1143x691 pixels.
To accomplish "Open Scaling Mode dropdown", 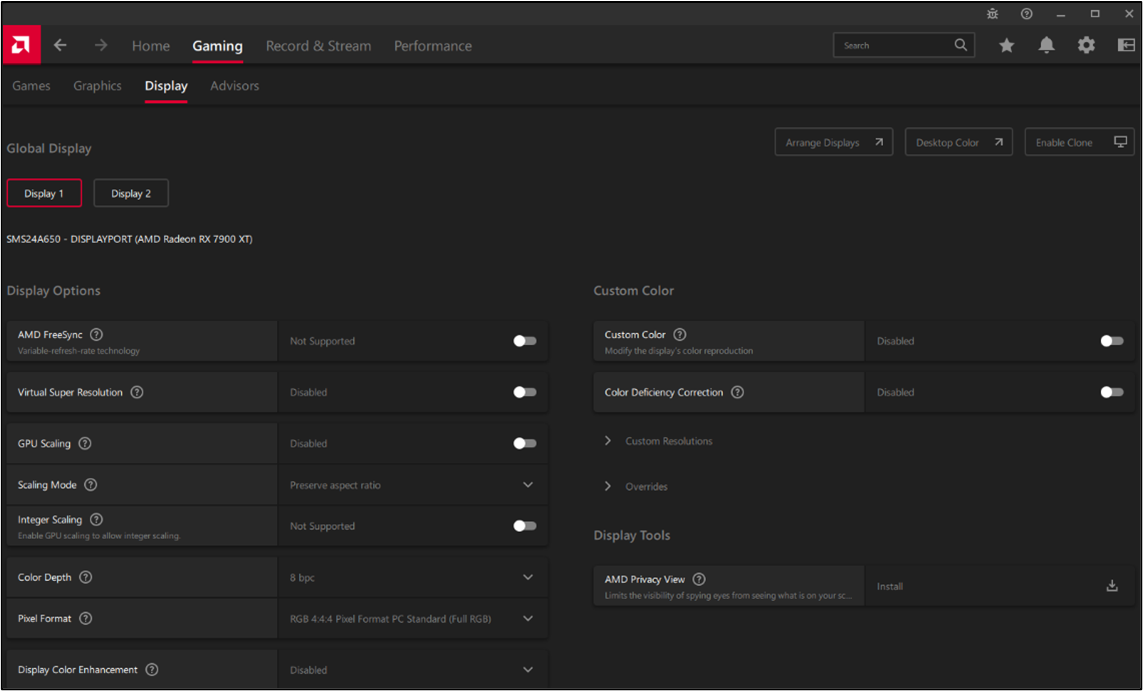I will tap(413, 485).
